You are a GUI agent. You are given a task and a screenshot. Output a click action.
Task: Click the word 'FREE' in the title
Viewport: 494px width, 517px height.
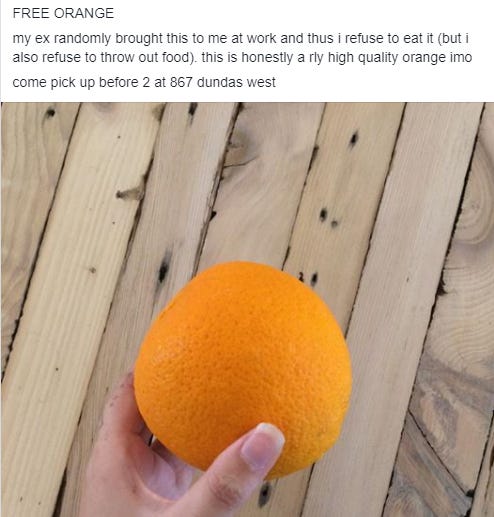pyautogui.click(x=31, y=13)
